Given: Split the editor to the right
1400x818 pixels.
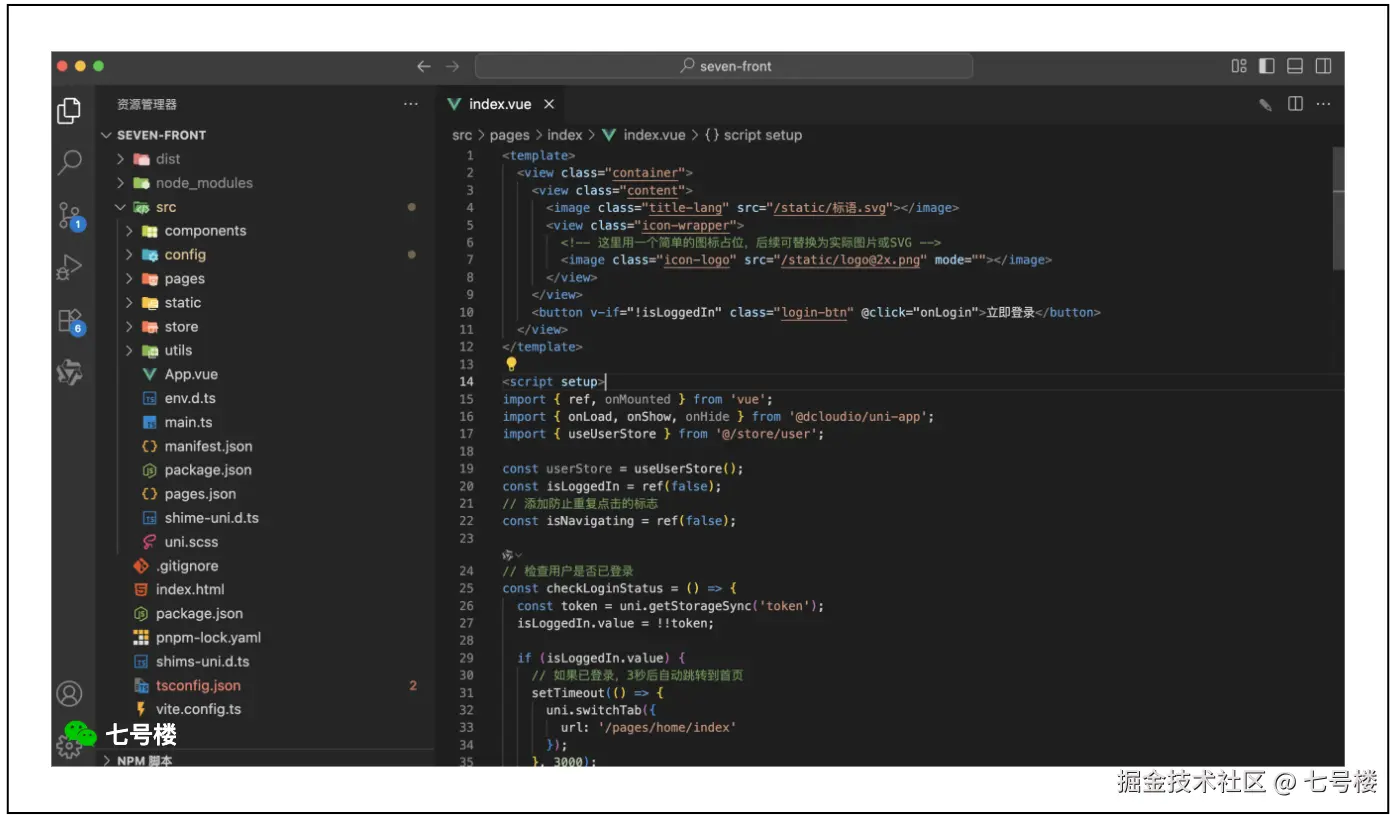Looking at the screenshot, I should (x=1295, y=104).
